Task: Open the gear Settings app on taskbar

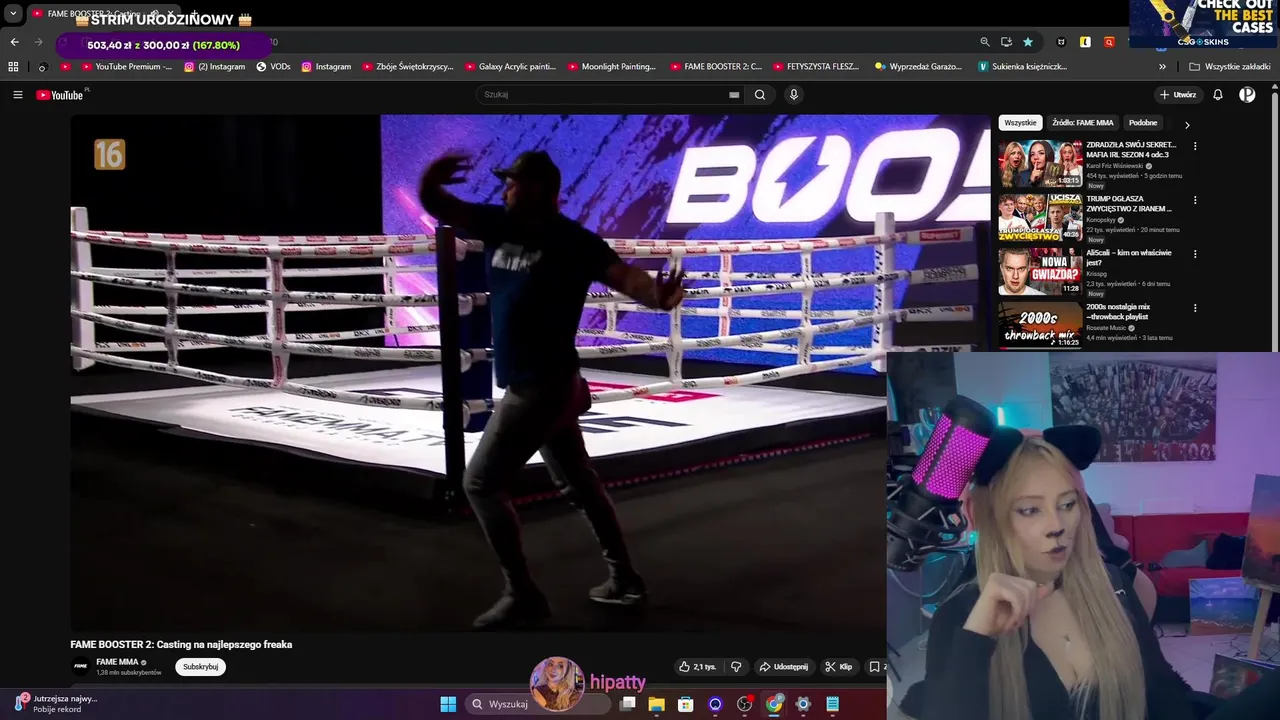Action: click(x=803, y=704)
